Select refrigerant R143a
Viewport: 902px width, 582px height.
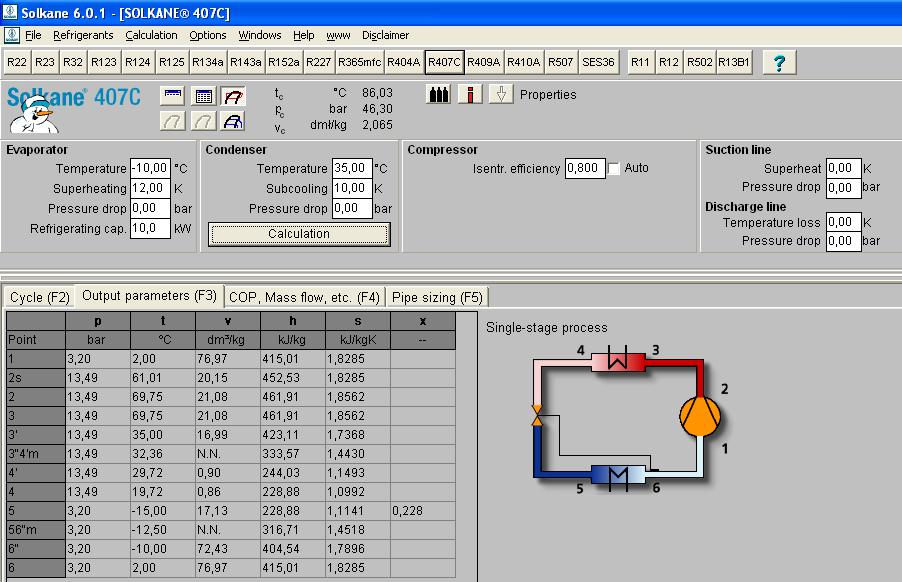point(246,62)
